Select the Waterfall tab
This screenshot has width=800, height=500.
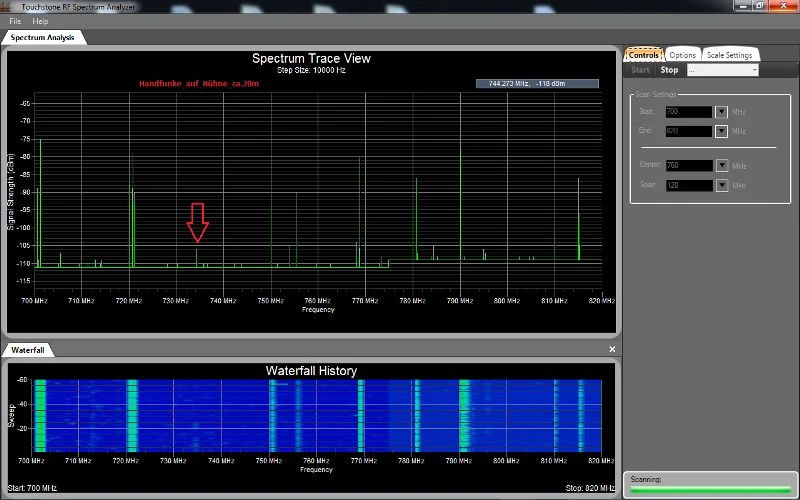click(x=28, y=350)
